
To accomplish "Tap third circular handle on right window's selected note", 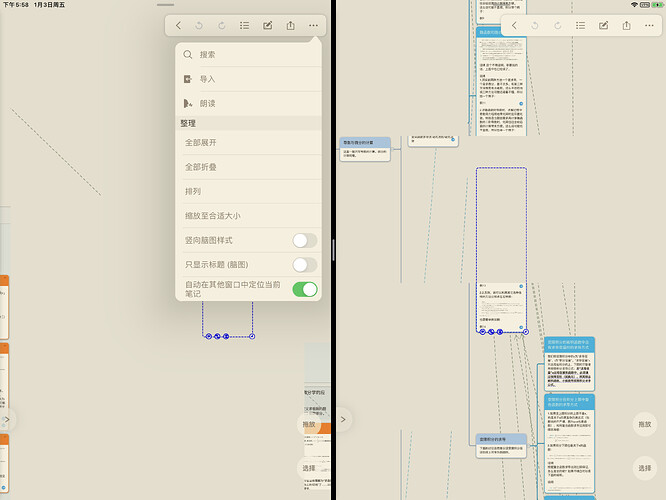I will [500, 332].
